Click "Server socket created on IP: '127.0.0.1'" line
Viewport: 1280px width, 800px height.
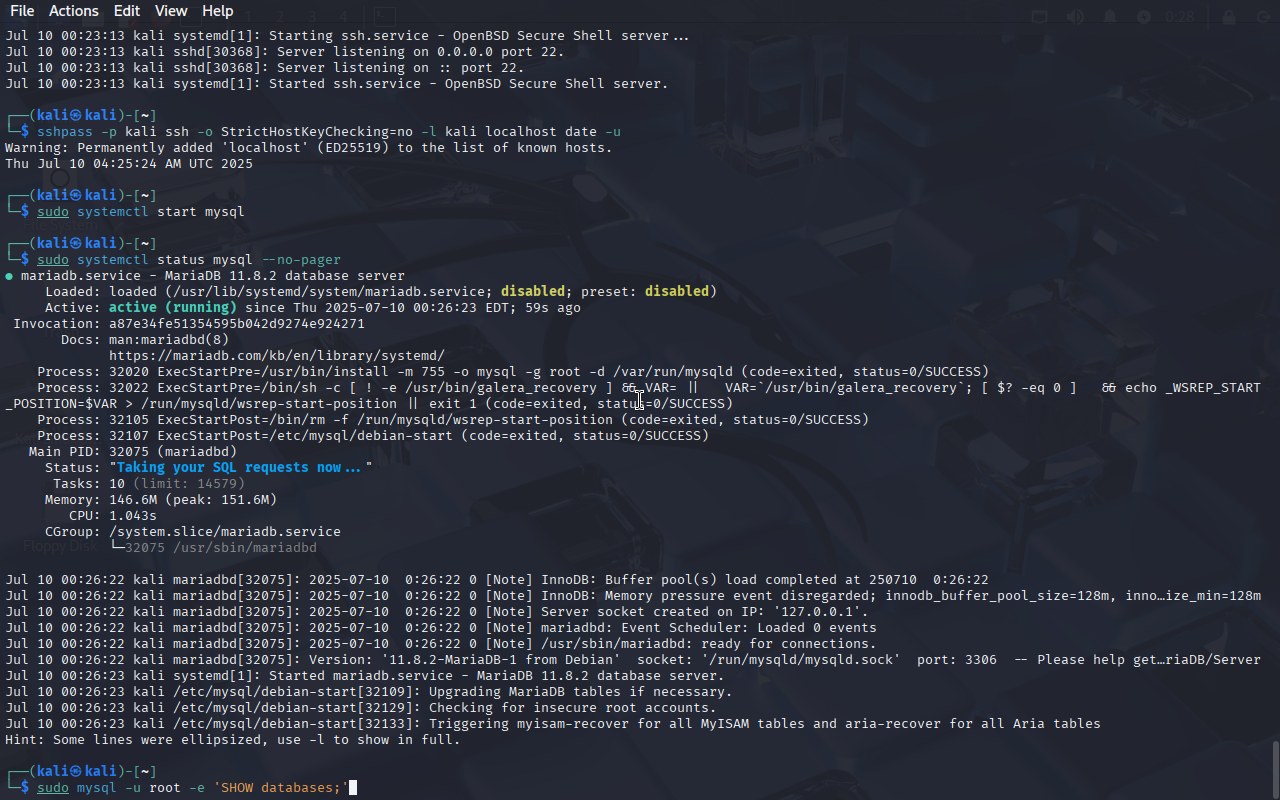pyautogui.click(x=437, y=612)
